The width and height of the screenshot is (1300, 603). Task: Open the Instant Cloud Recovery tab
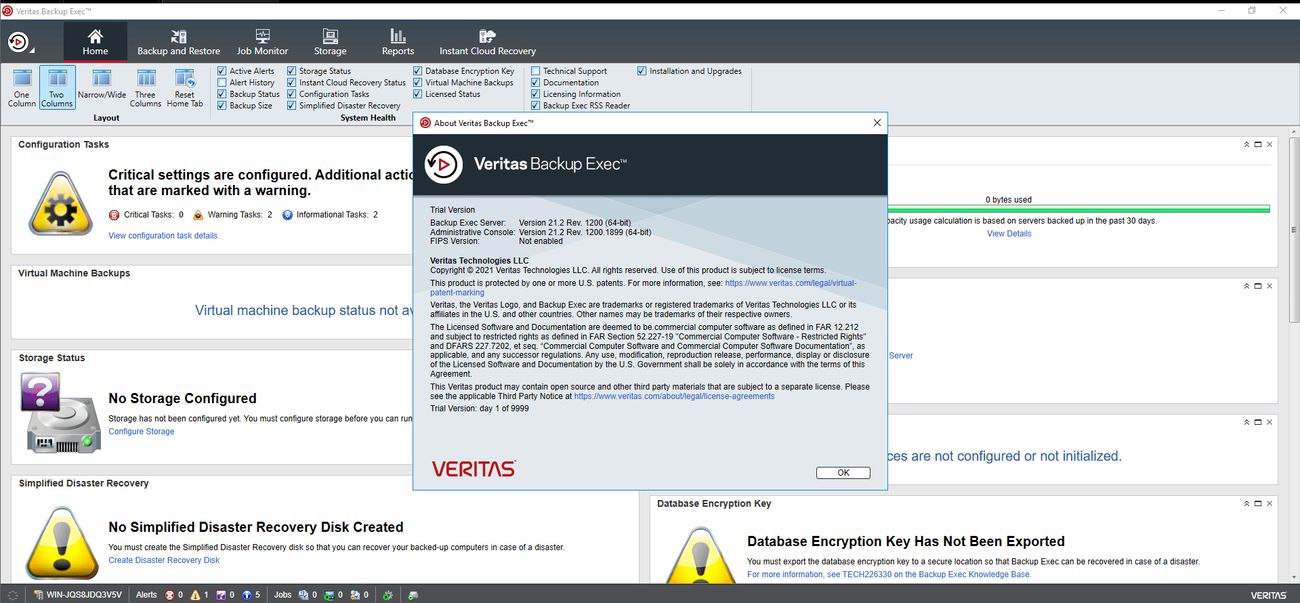[488, 42]
